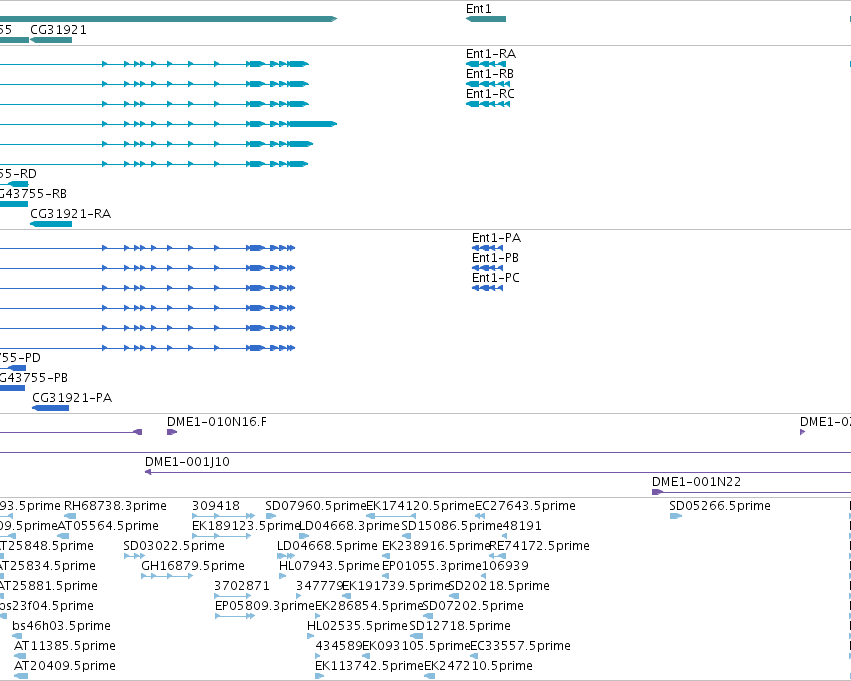
Task: Select the SD07202.5prime EST label
Action: pyautogui.click(x=473, y=606)
